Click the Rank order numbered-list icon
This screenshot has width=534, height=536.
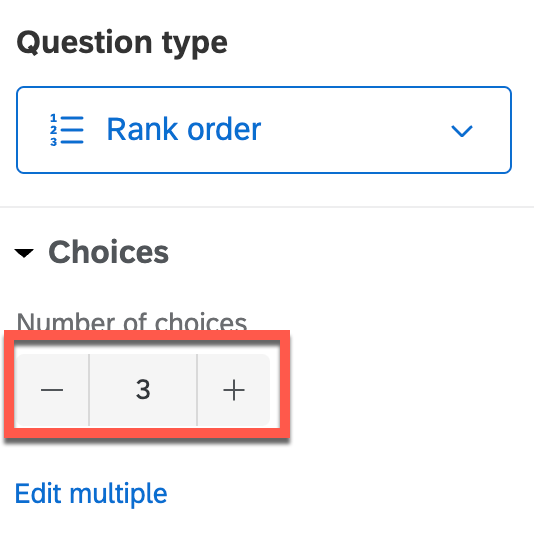click(67, 130)
